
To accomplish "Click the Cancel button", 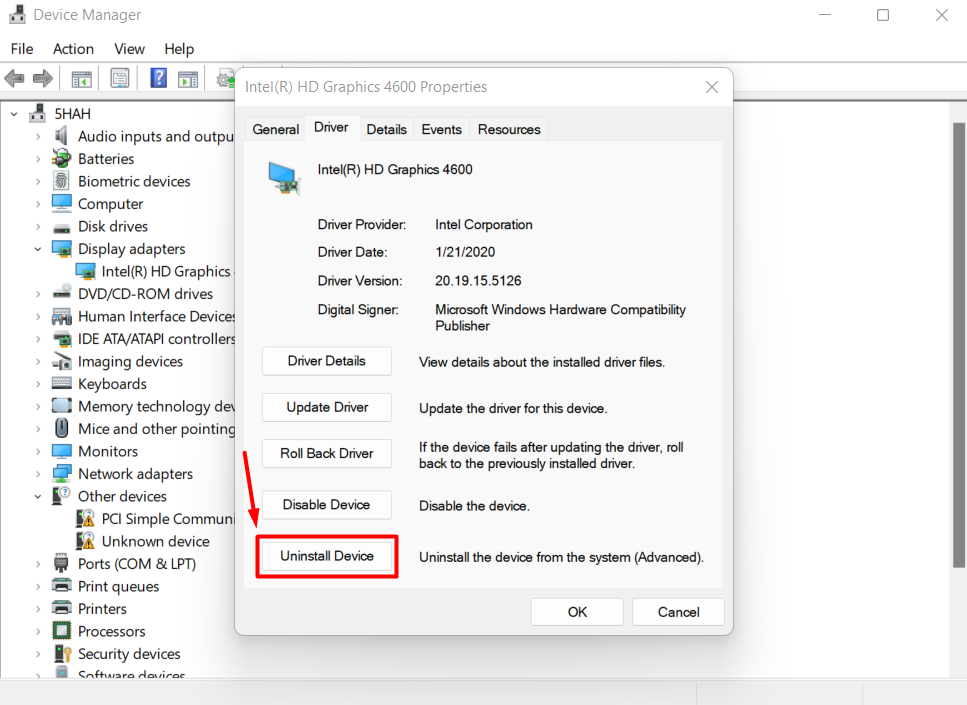I will [x=678, y=612].
